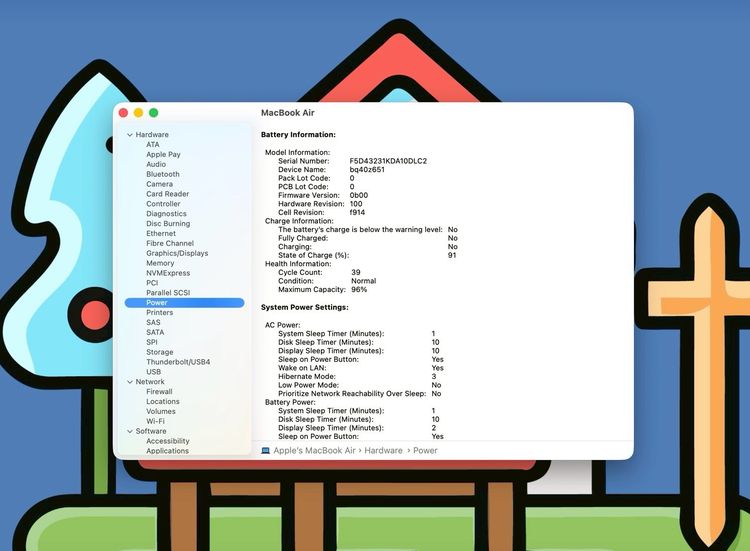The height and width of the screenshot is (551, 750).
Task: Collapse the Software section chevron
Action: tap(129, 431)
